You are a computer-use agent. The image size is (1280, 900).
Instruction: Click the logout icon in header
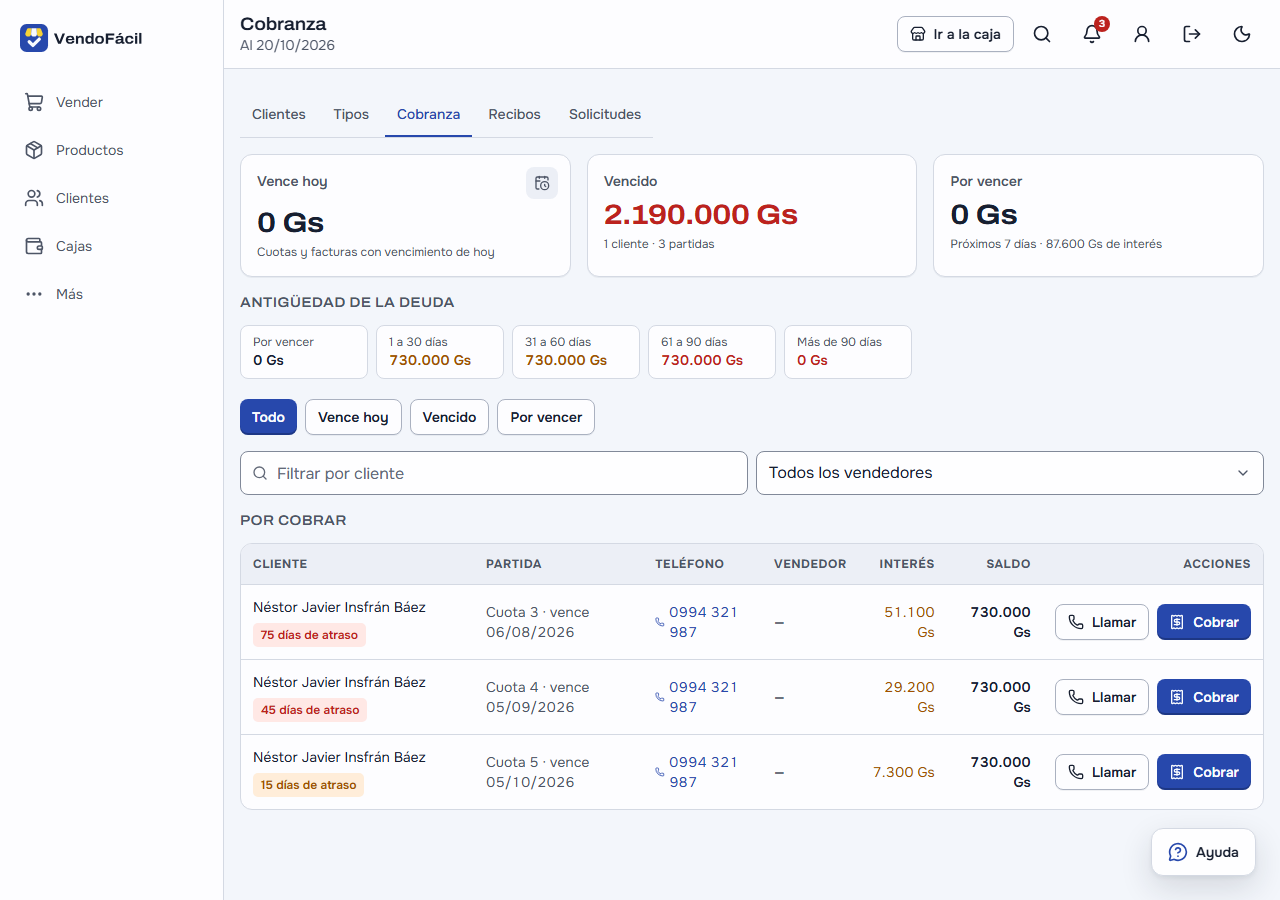(1192, 34)
